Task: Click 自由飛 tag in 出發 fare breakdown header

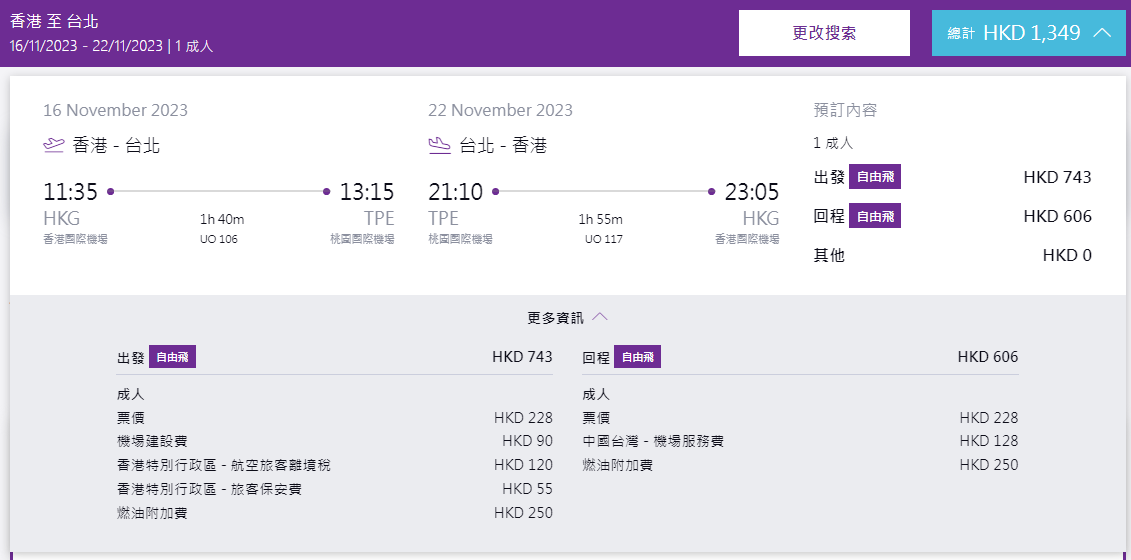Action: 172,357
